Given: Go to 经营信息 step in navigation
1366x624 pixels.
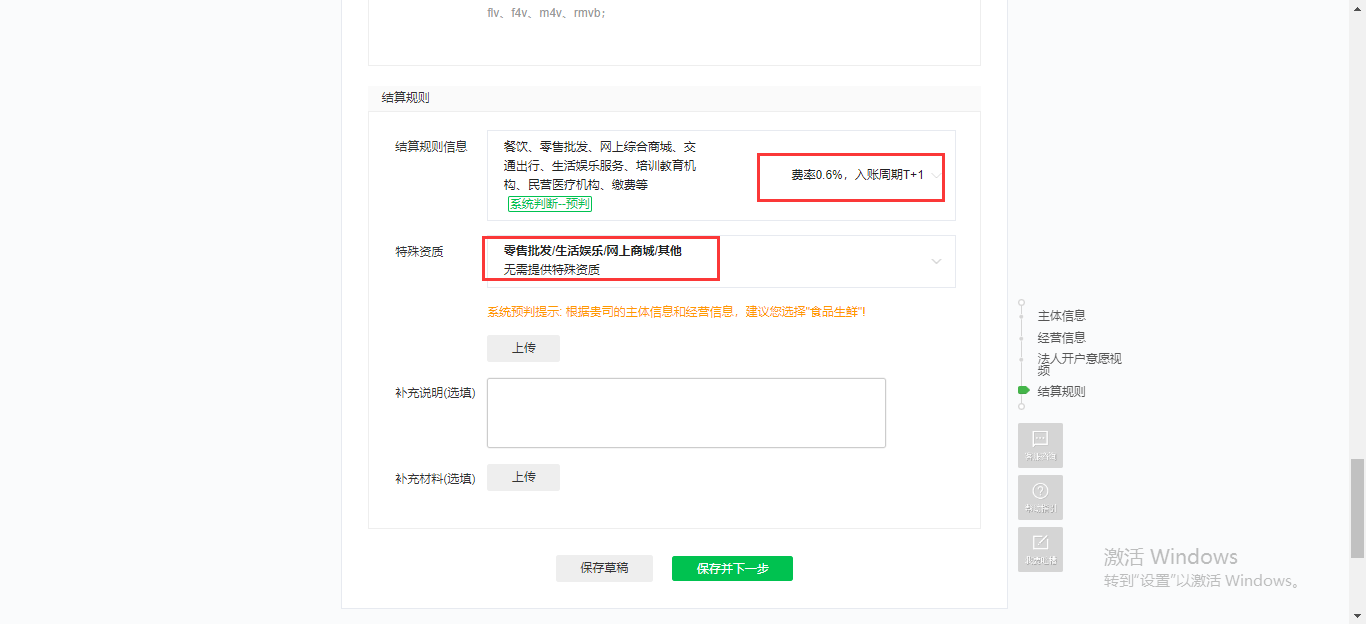Looking at the screenshot, I should (x=1061, y=338).
